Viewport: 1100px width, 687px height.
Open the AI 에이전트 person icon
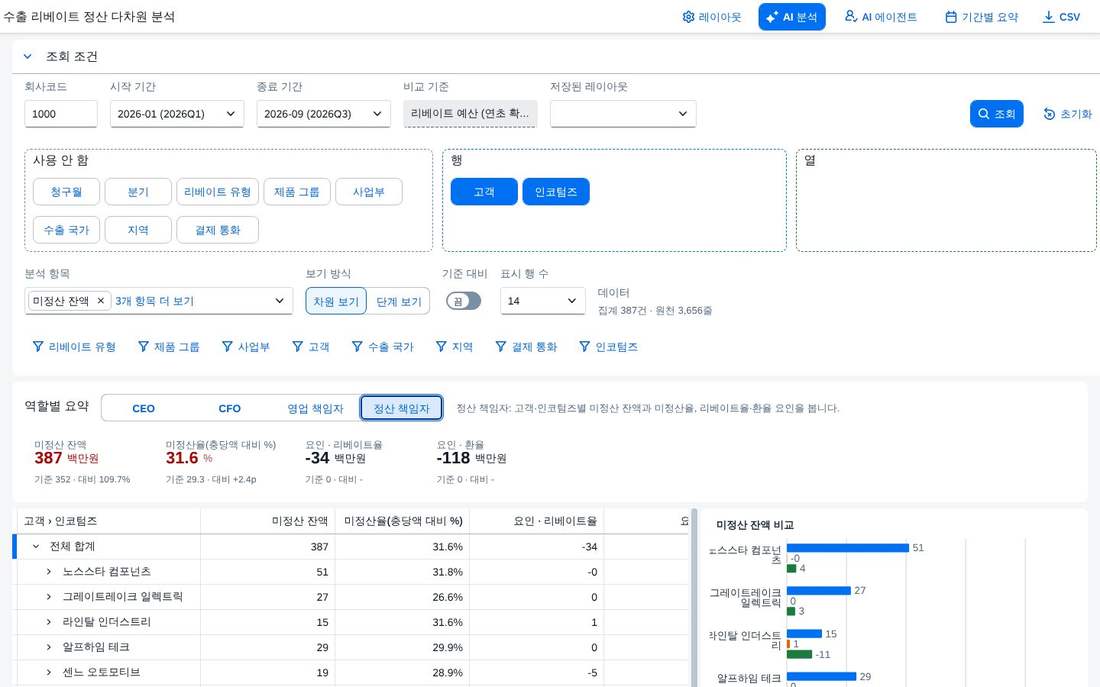(x=850, y=16)
